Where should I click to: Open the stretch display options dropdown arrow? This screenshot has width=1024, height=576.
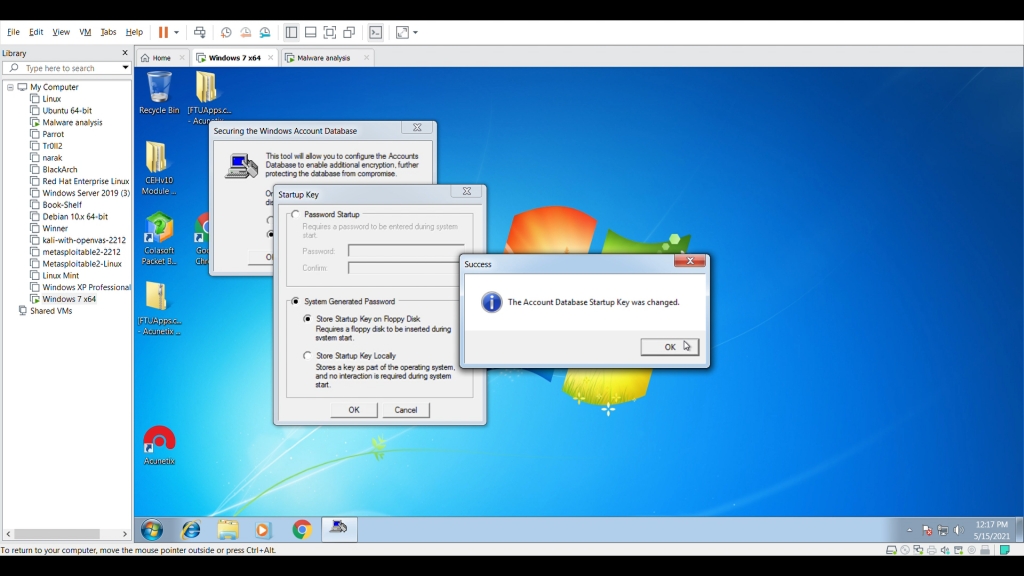click(415, 32)
